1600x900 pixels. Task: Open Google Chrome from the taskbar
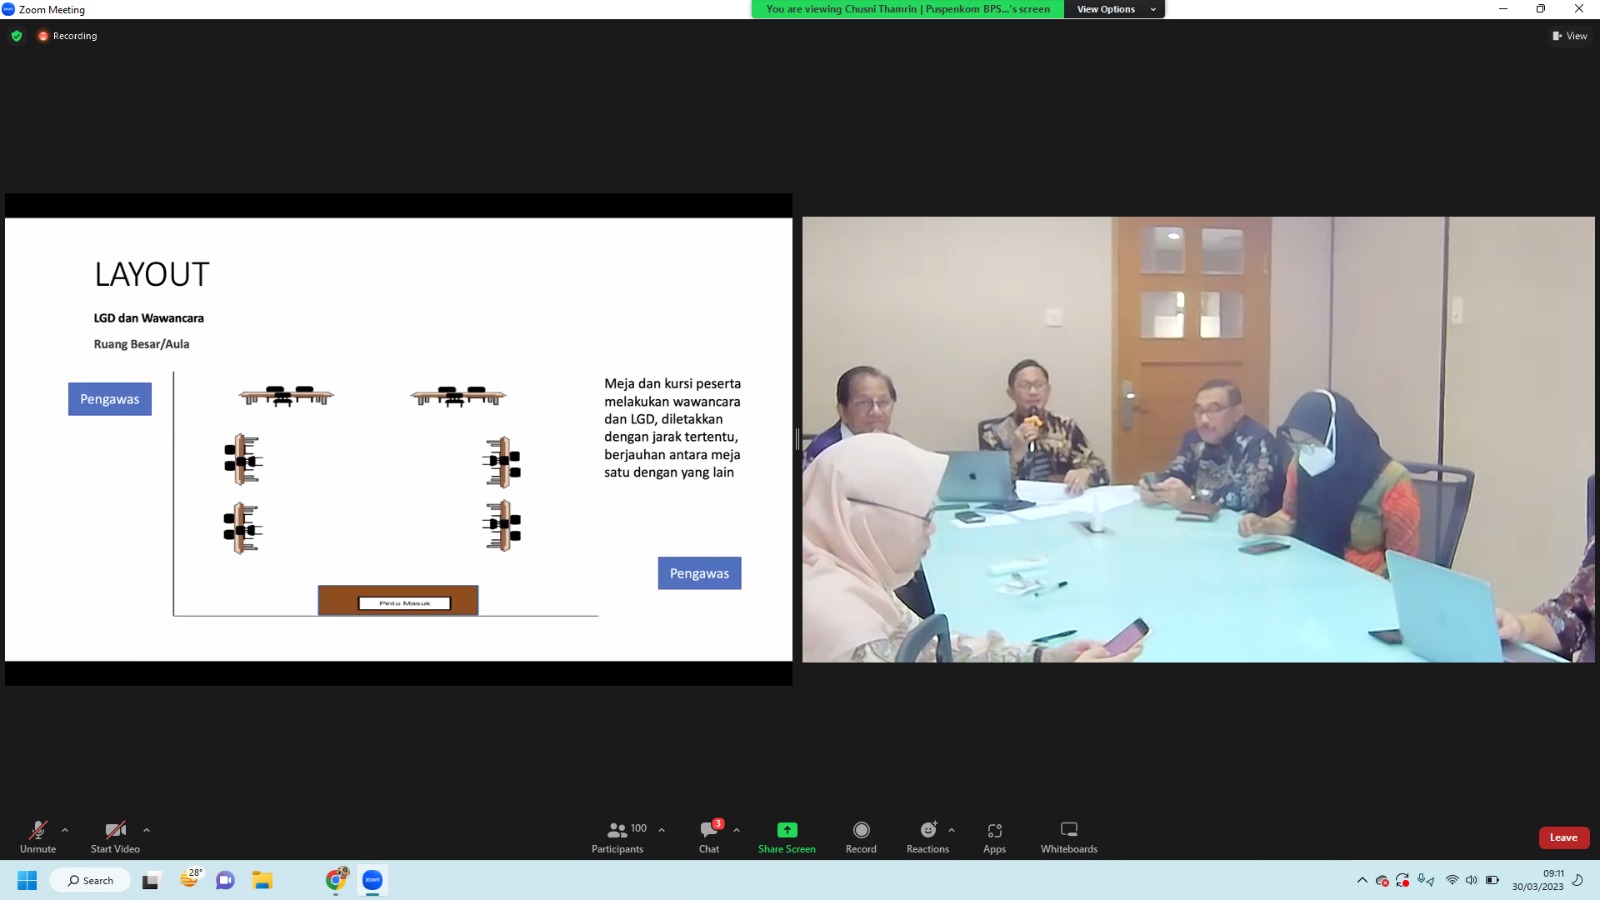pyautogui.click(x=336, y=880)
